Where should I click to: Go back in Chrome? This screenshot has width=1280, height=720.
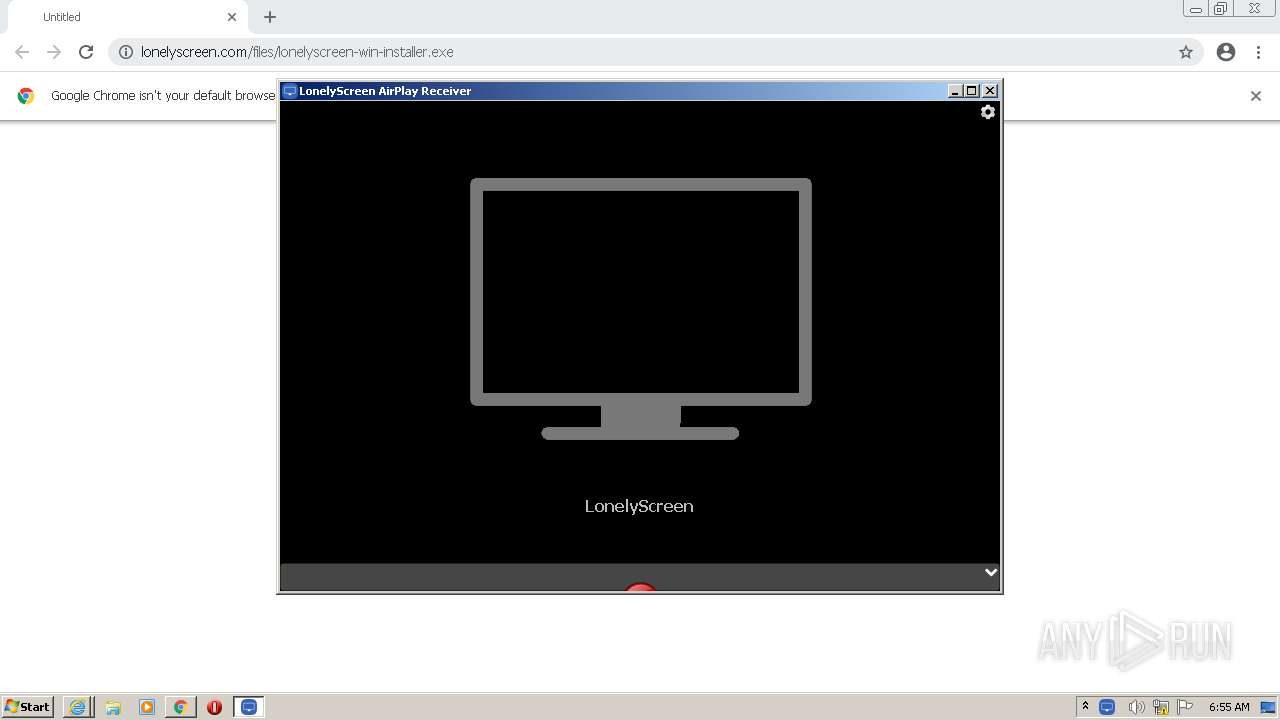(22, 52)
